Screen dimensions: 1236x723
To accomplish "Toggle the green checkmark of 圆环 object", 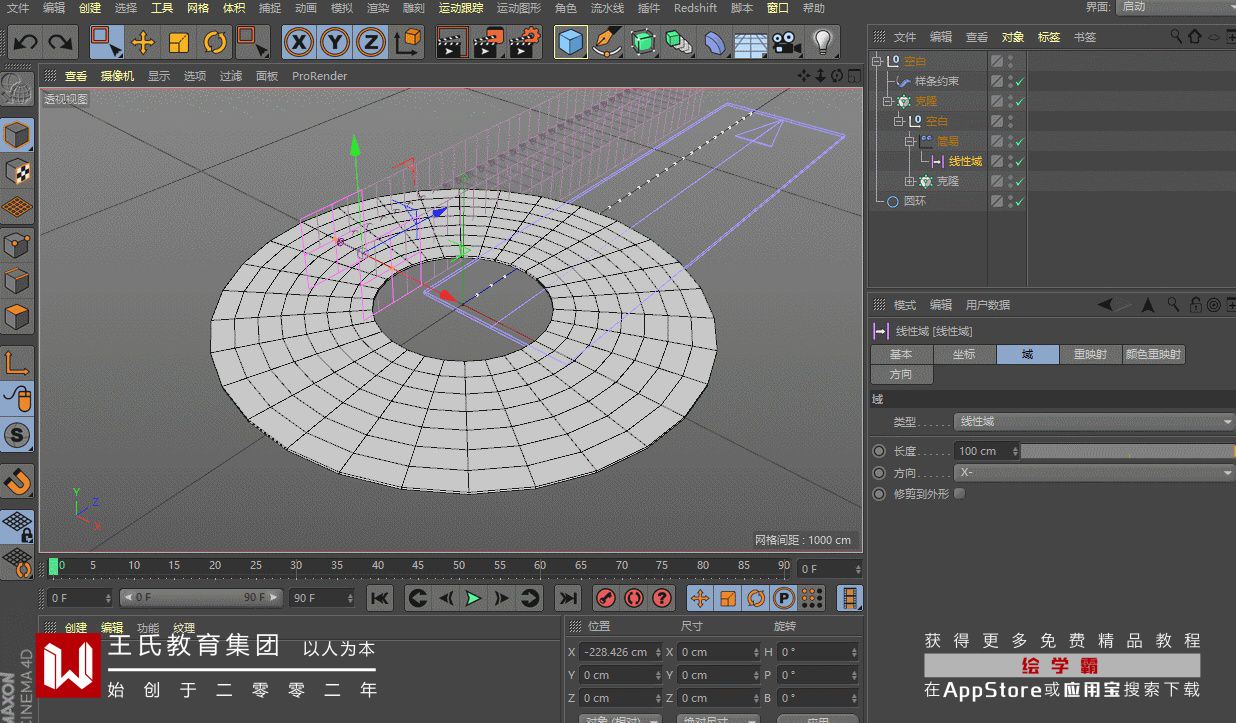I will (1019, 201).
